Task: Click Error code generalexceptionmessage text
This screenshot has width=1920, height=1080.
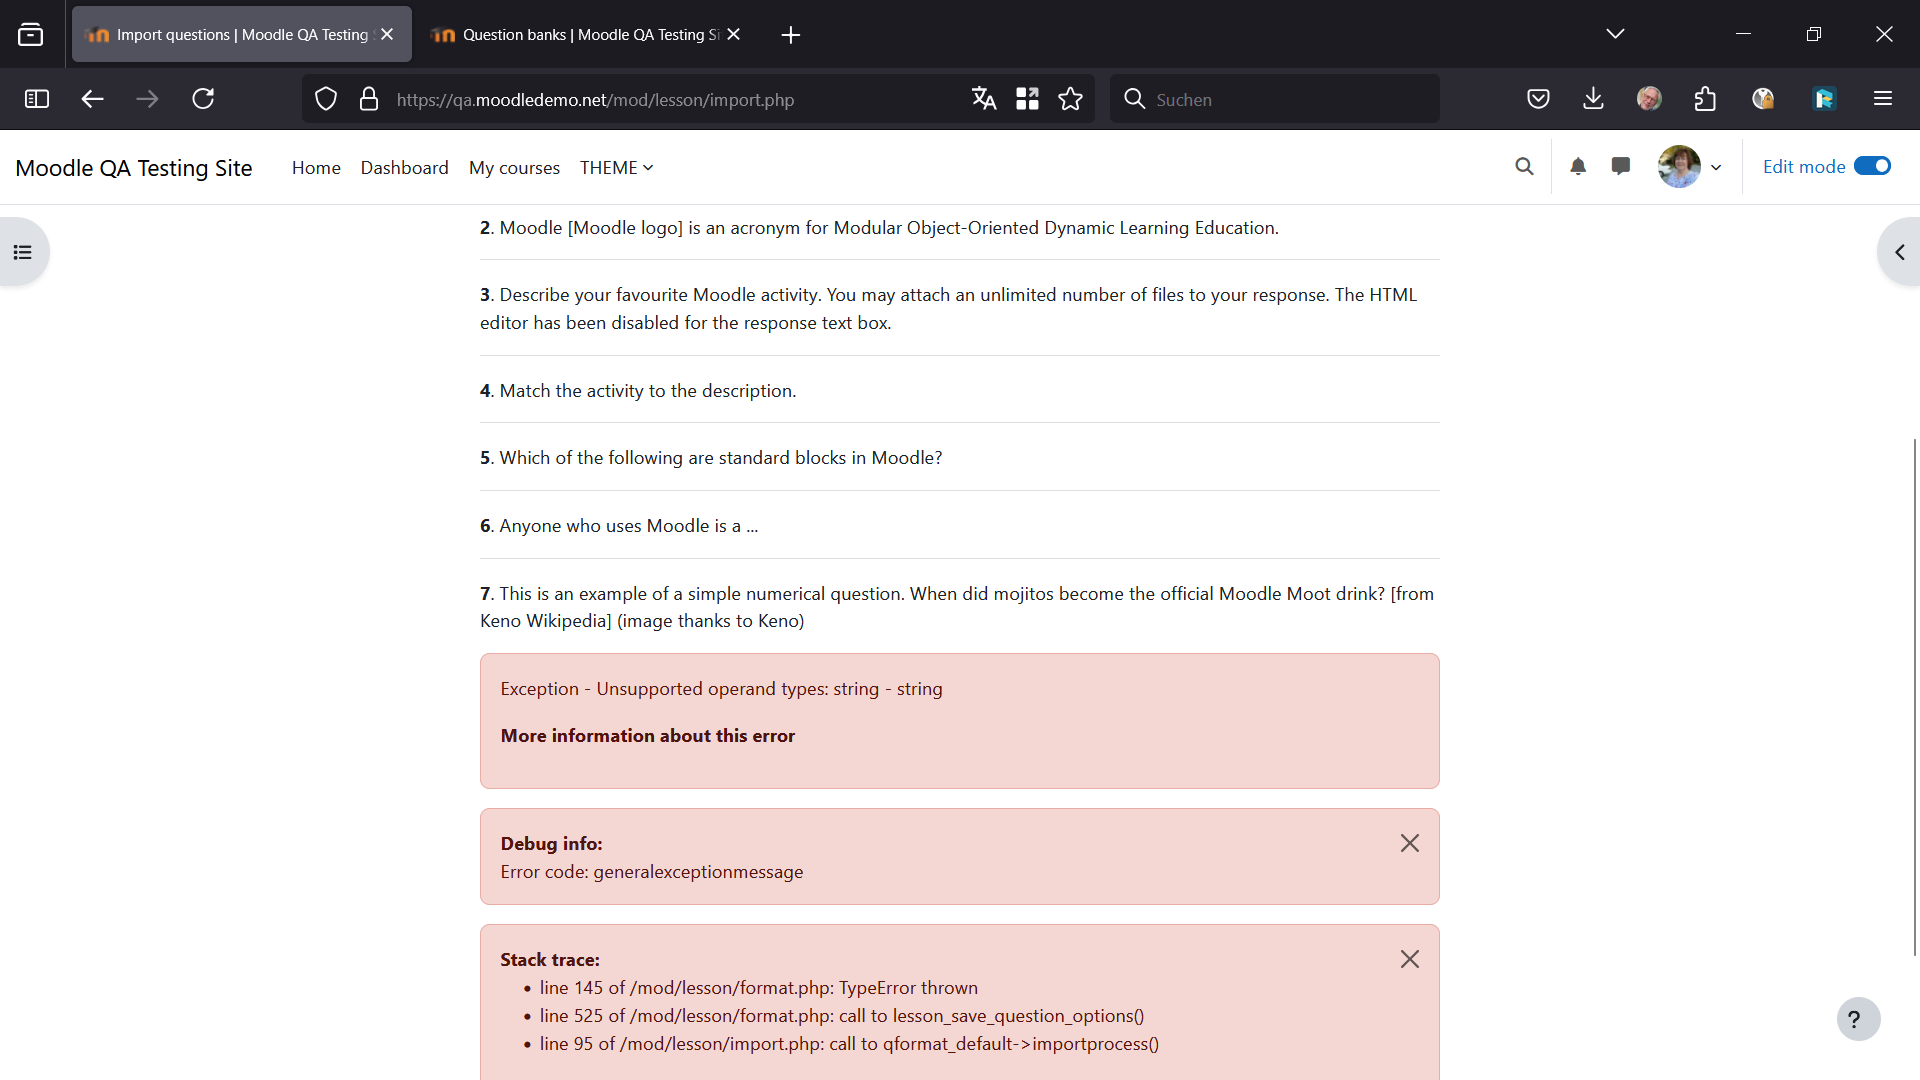Action: tap(652, 872)
